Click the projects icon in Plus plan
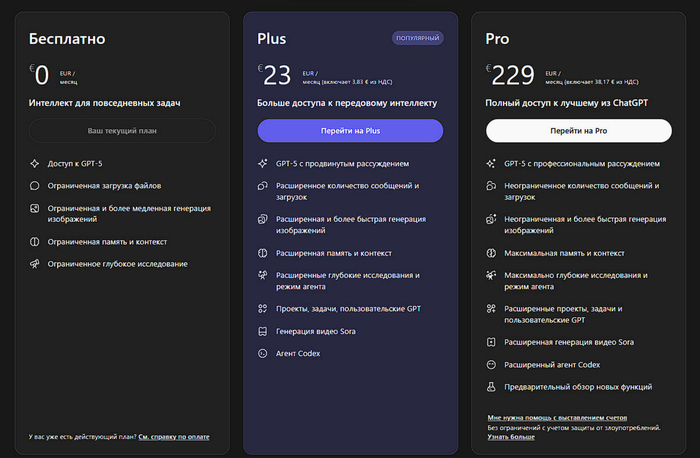 click(x=262, y=309)
